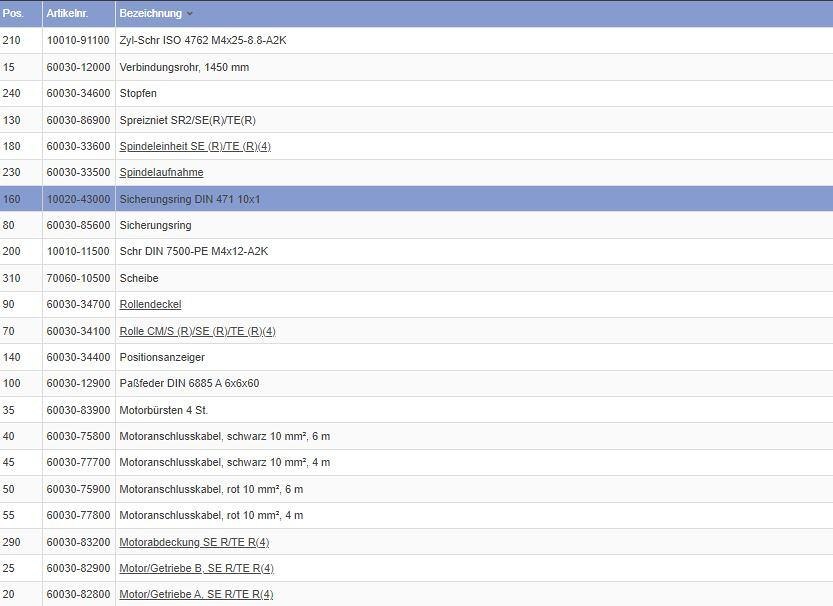Screen dimensions: 833x606
Task: Open the Rolle CM/S (R)/SE (R)/TE (R)(4) link
Action: [197, 331]
